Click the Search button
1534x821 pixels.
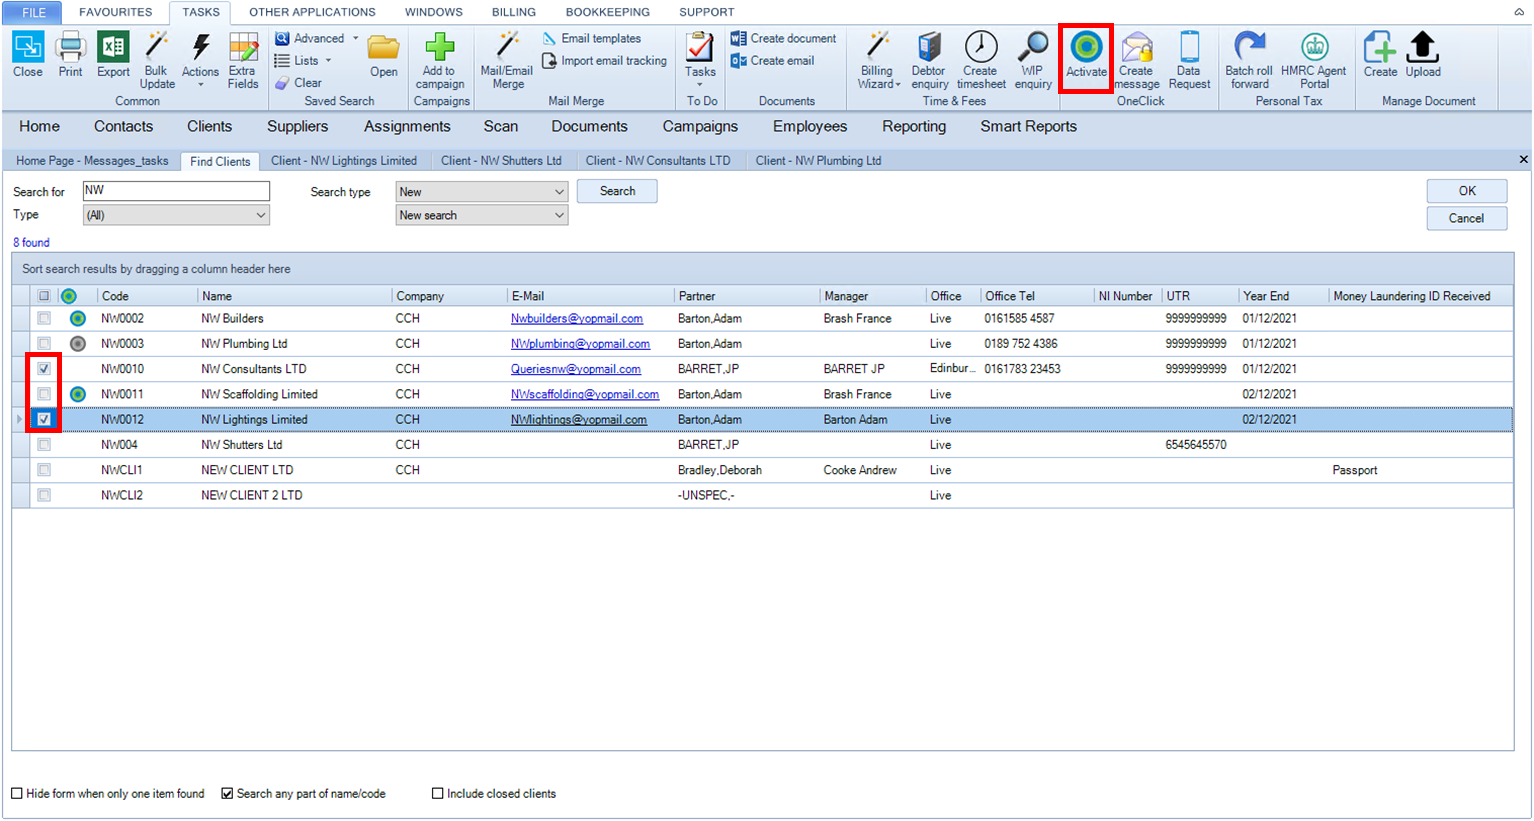(x=617, y=191)
